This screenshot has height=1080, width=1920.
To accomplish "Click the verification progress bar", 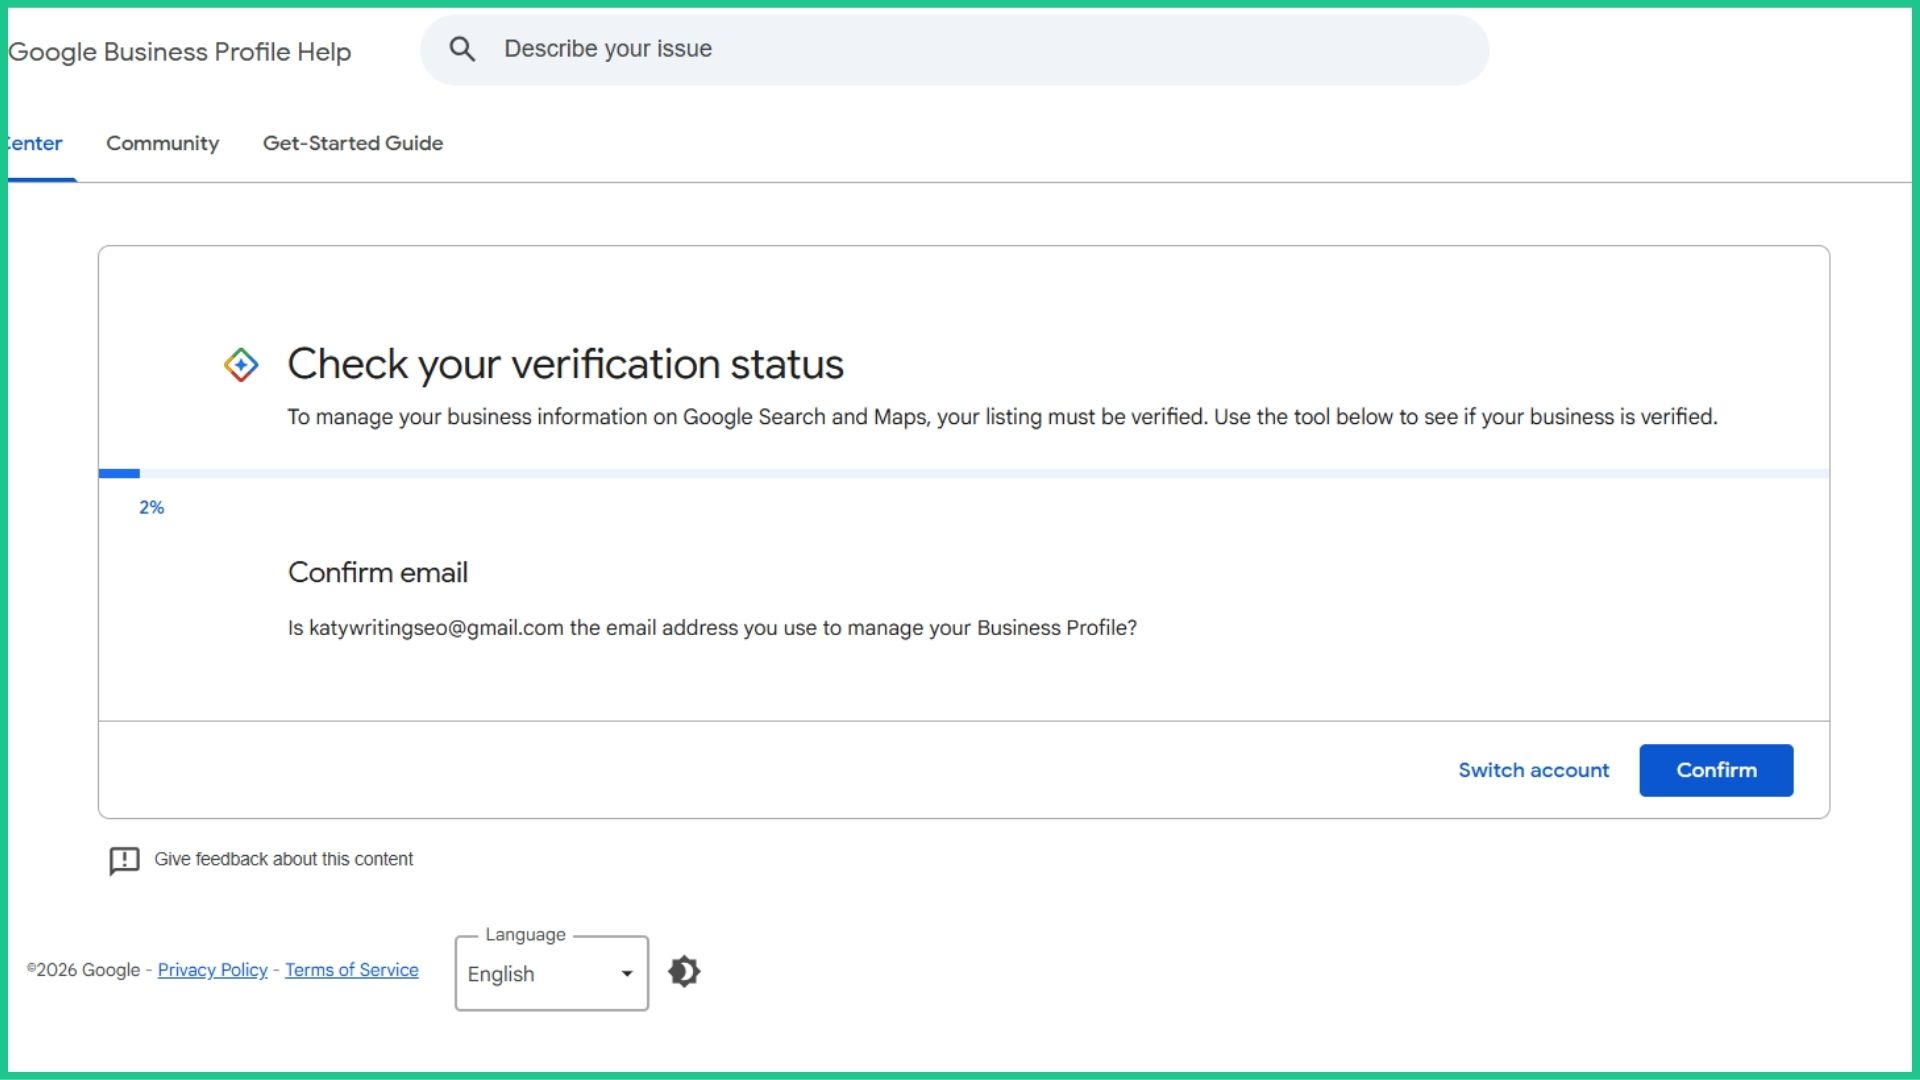I will 964,473.
